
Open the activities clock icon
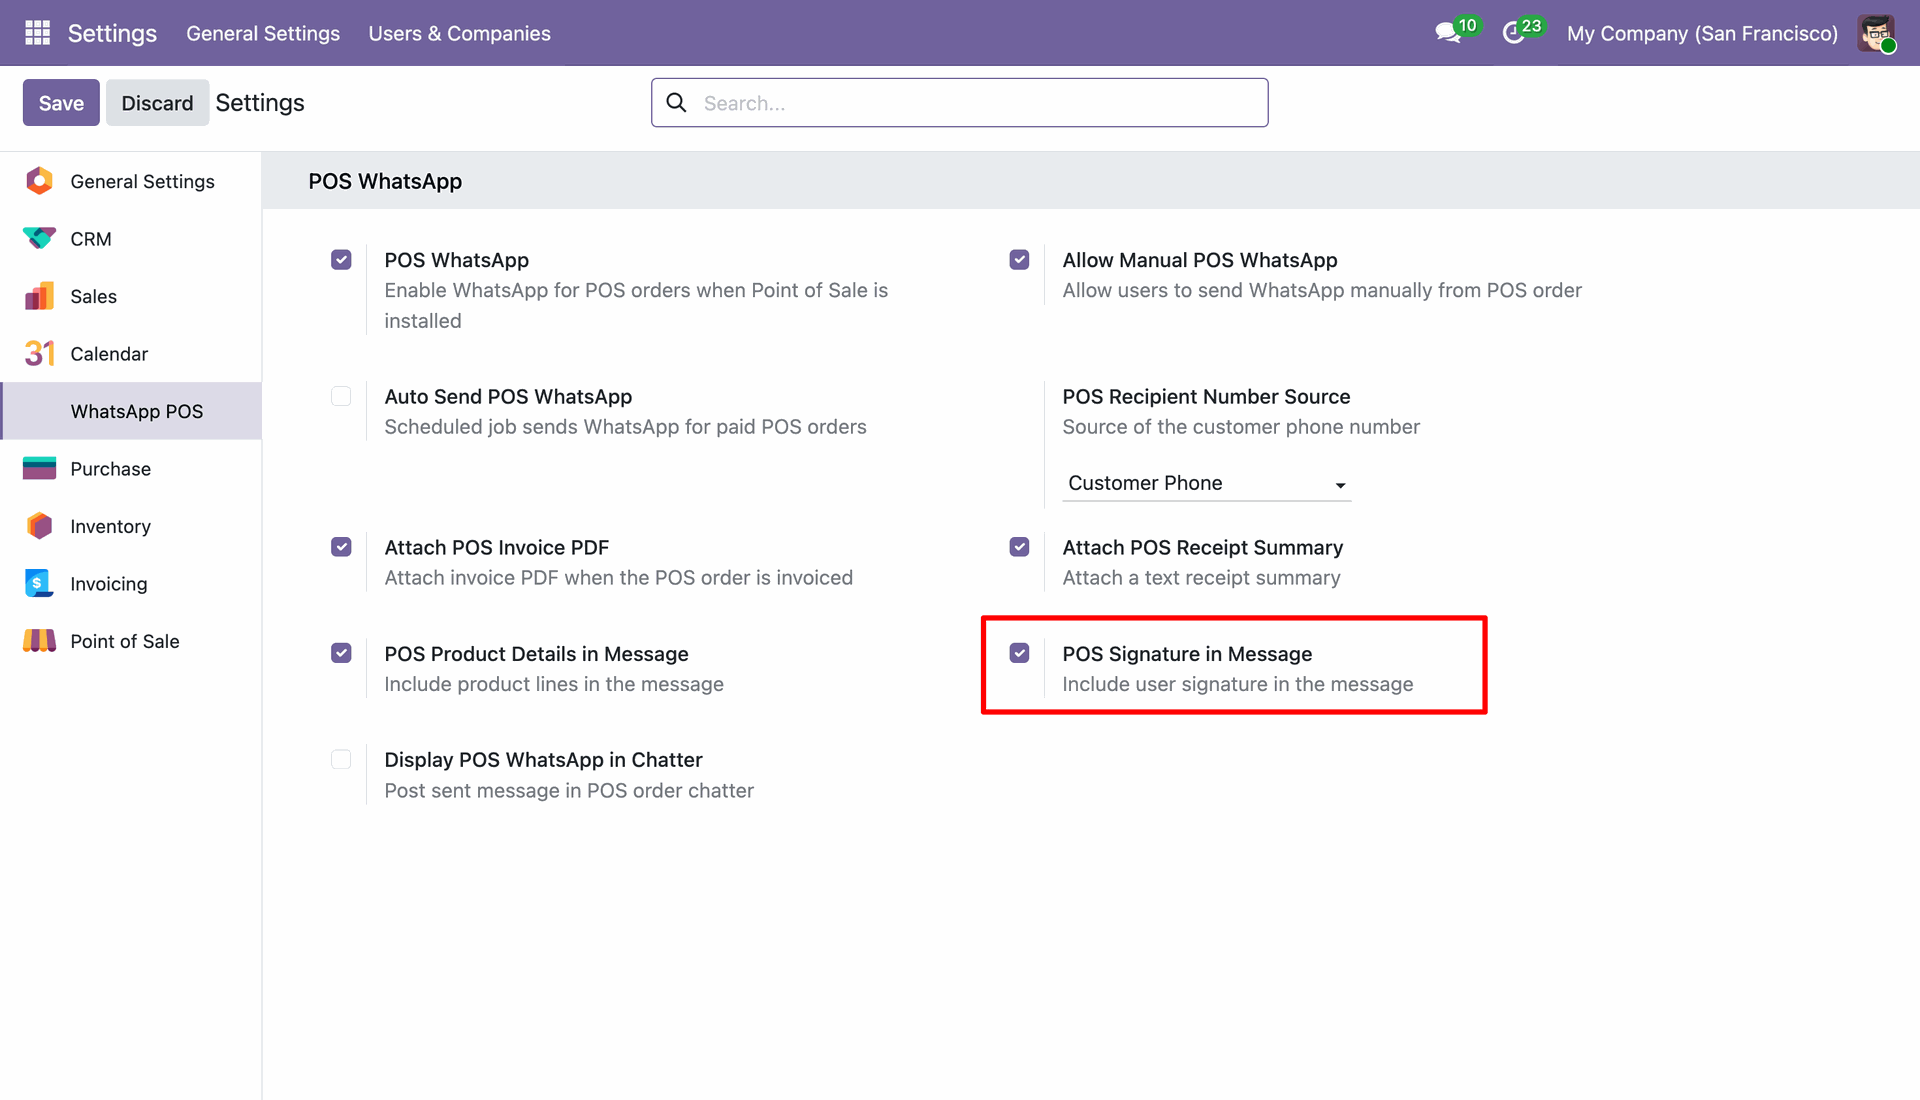pyautogui.click(x=1513, y=33)
